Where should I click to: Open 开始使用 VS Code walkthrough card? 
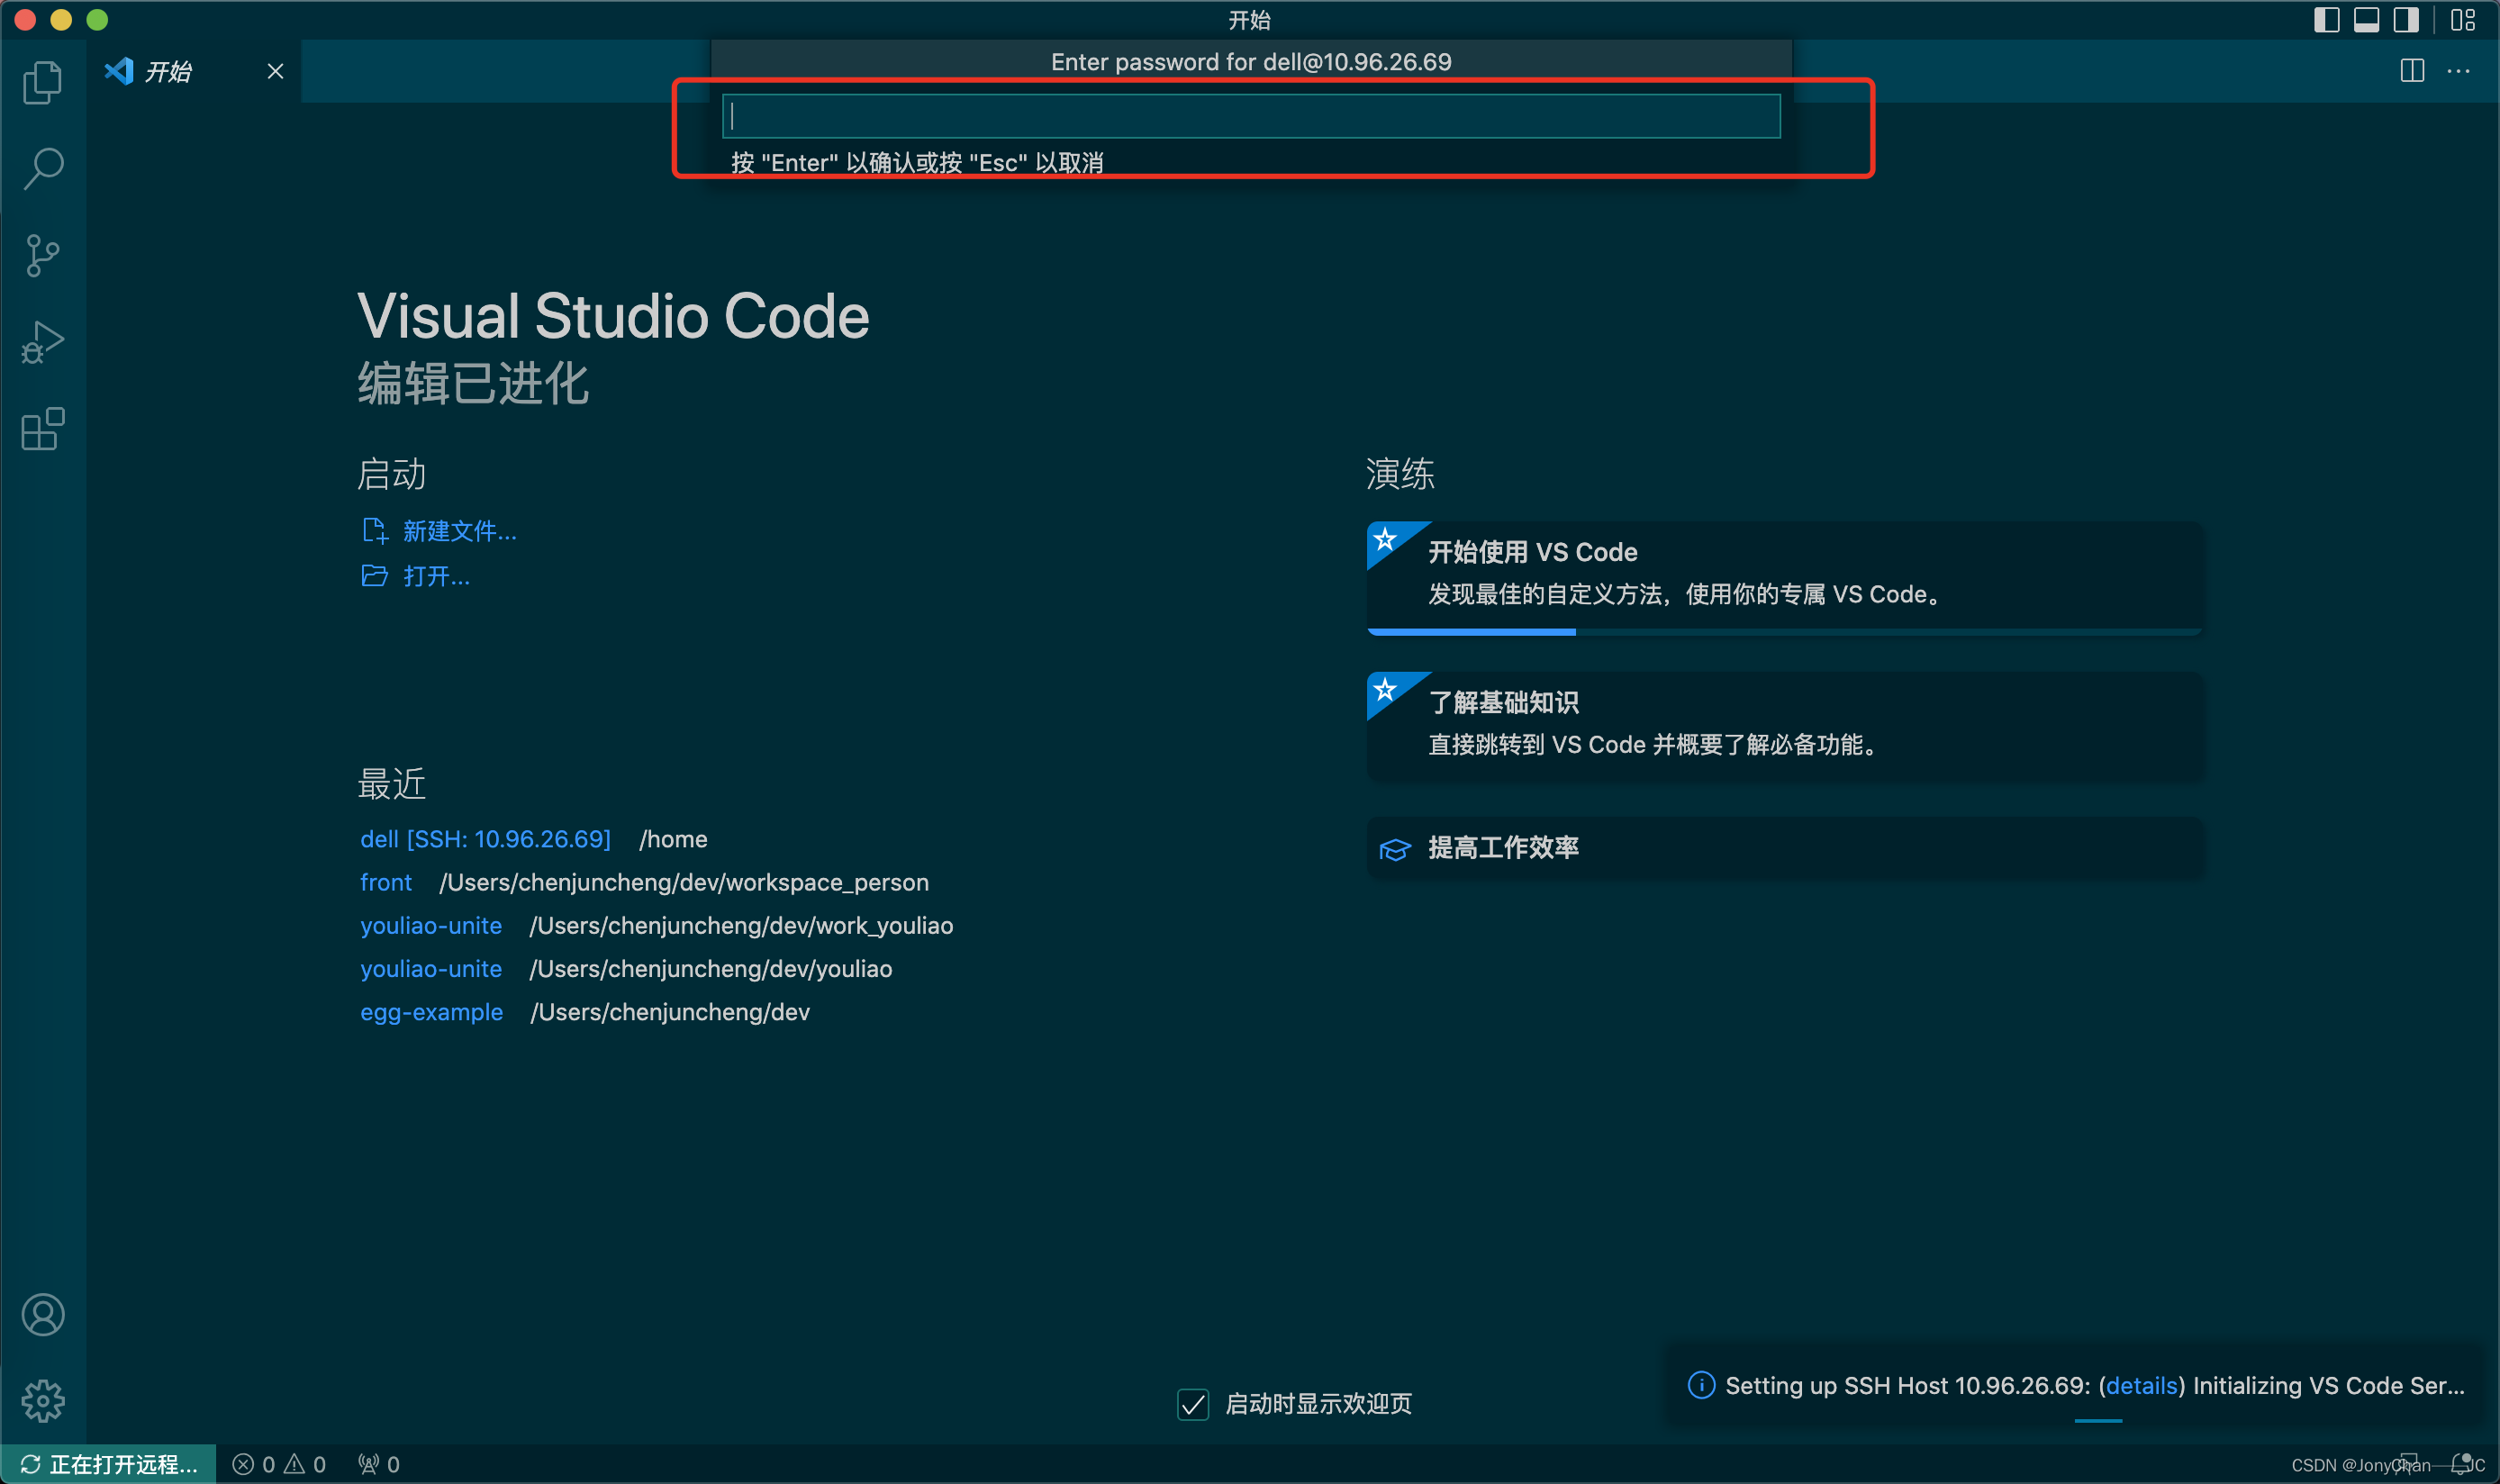(1784, 576)
